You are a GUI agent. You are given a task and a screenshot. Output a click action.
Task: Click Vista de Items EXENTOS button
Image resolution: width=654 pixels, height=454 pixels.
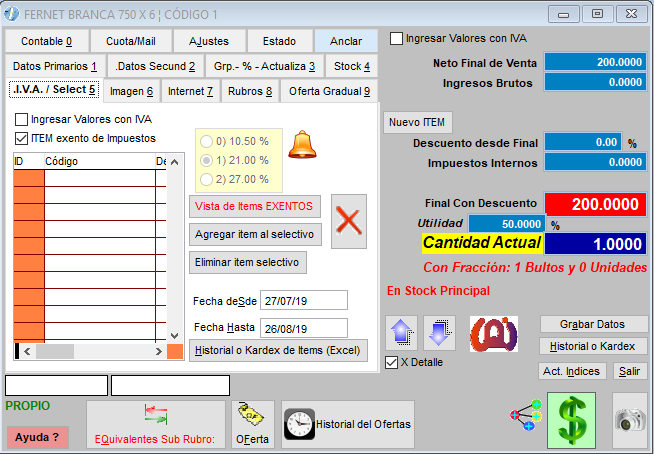click(254, 206)
